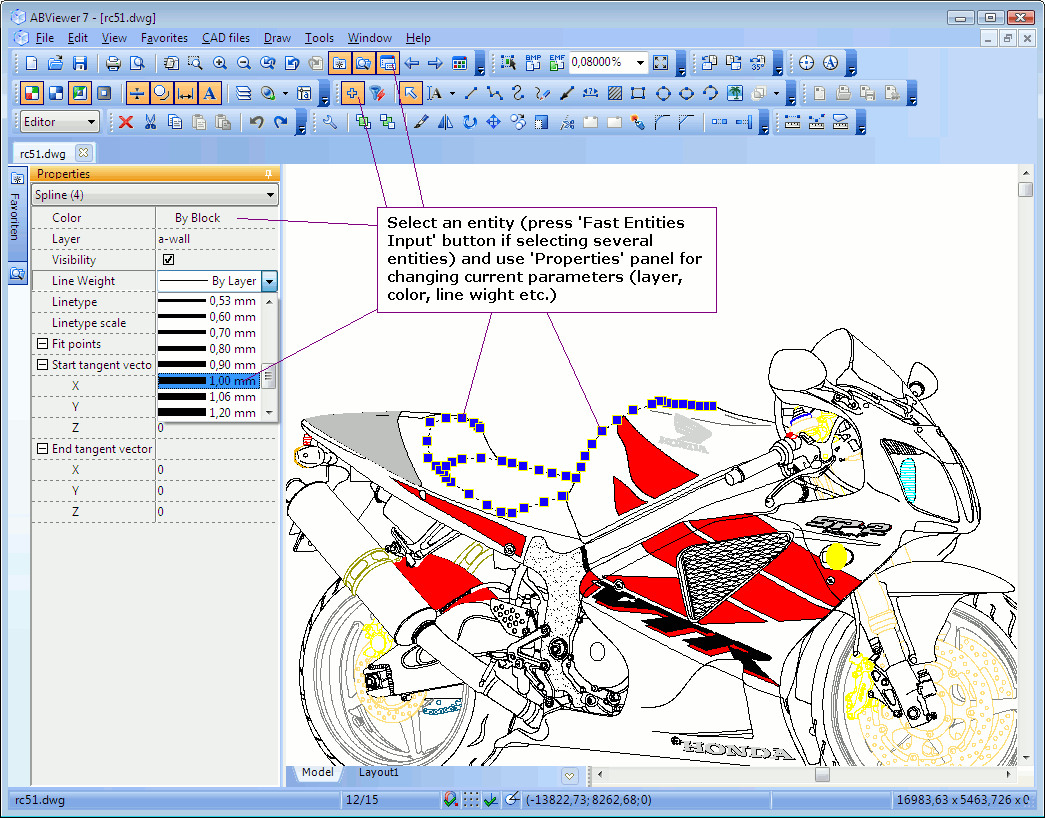
Task: Choose the Rectangle drawing tool
Action: tap(638, 93)
